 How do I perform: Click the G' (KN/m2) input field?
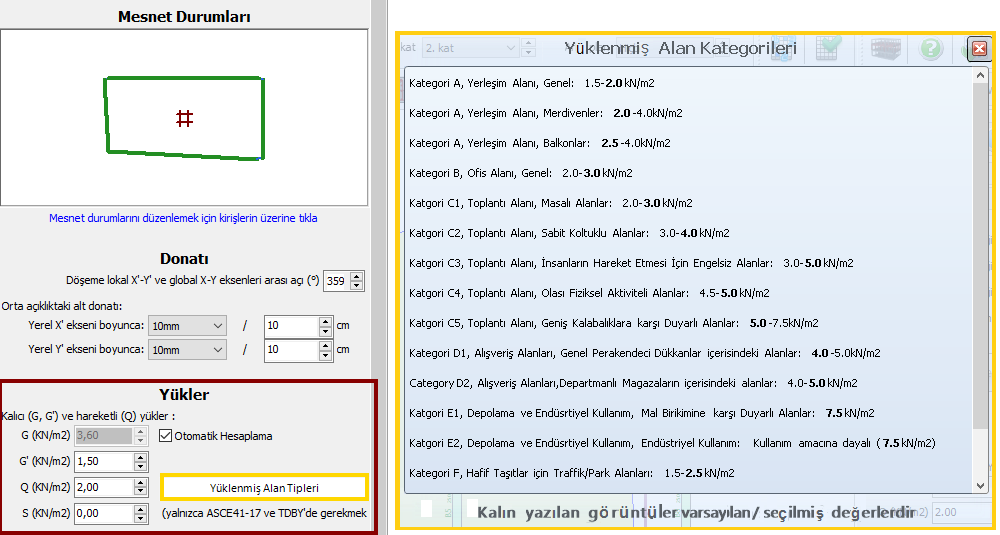click(102, 462)
